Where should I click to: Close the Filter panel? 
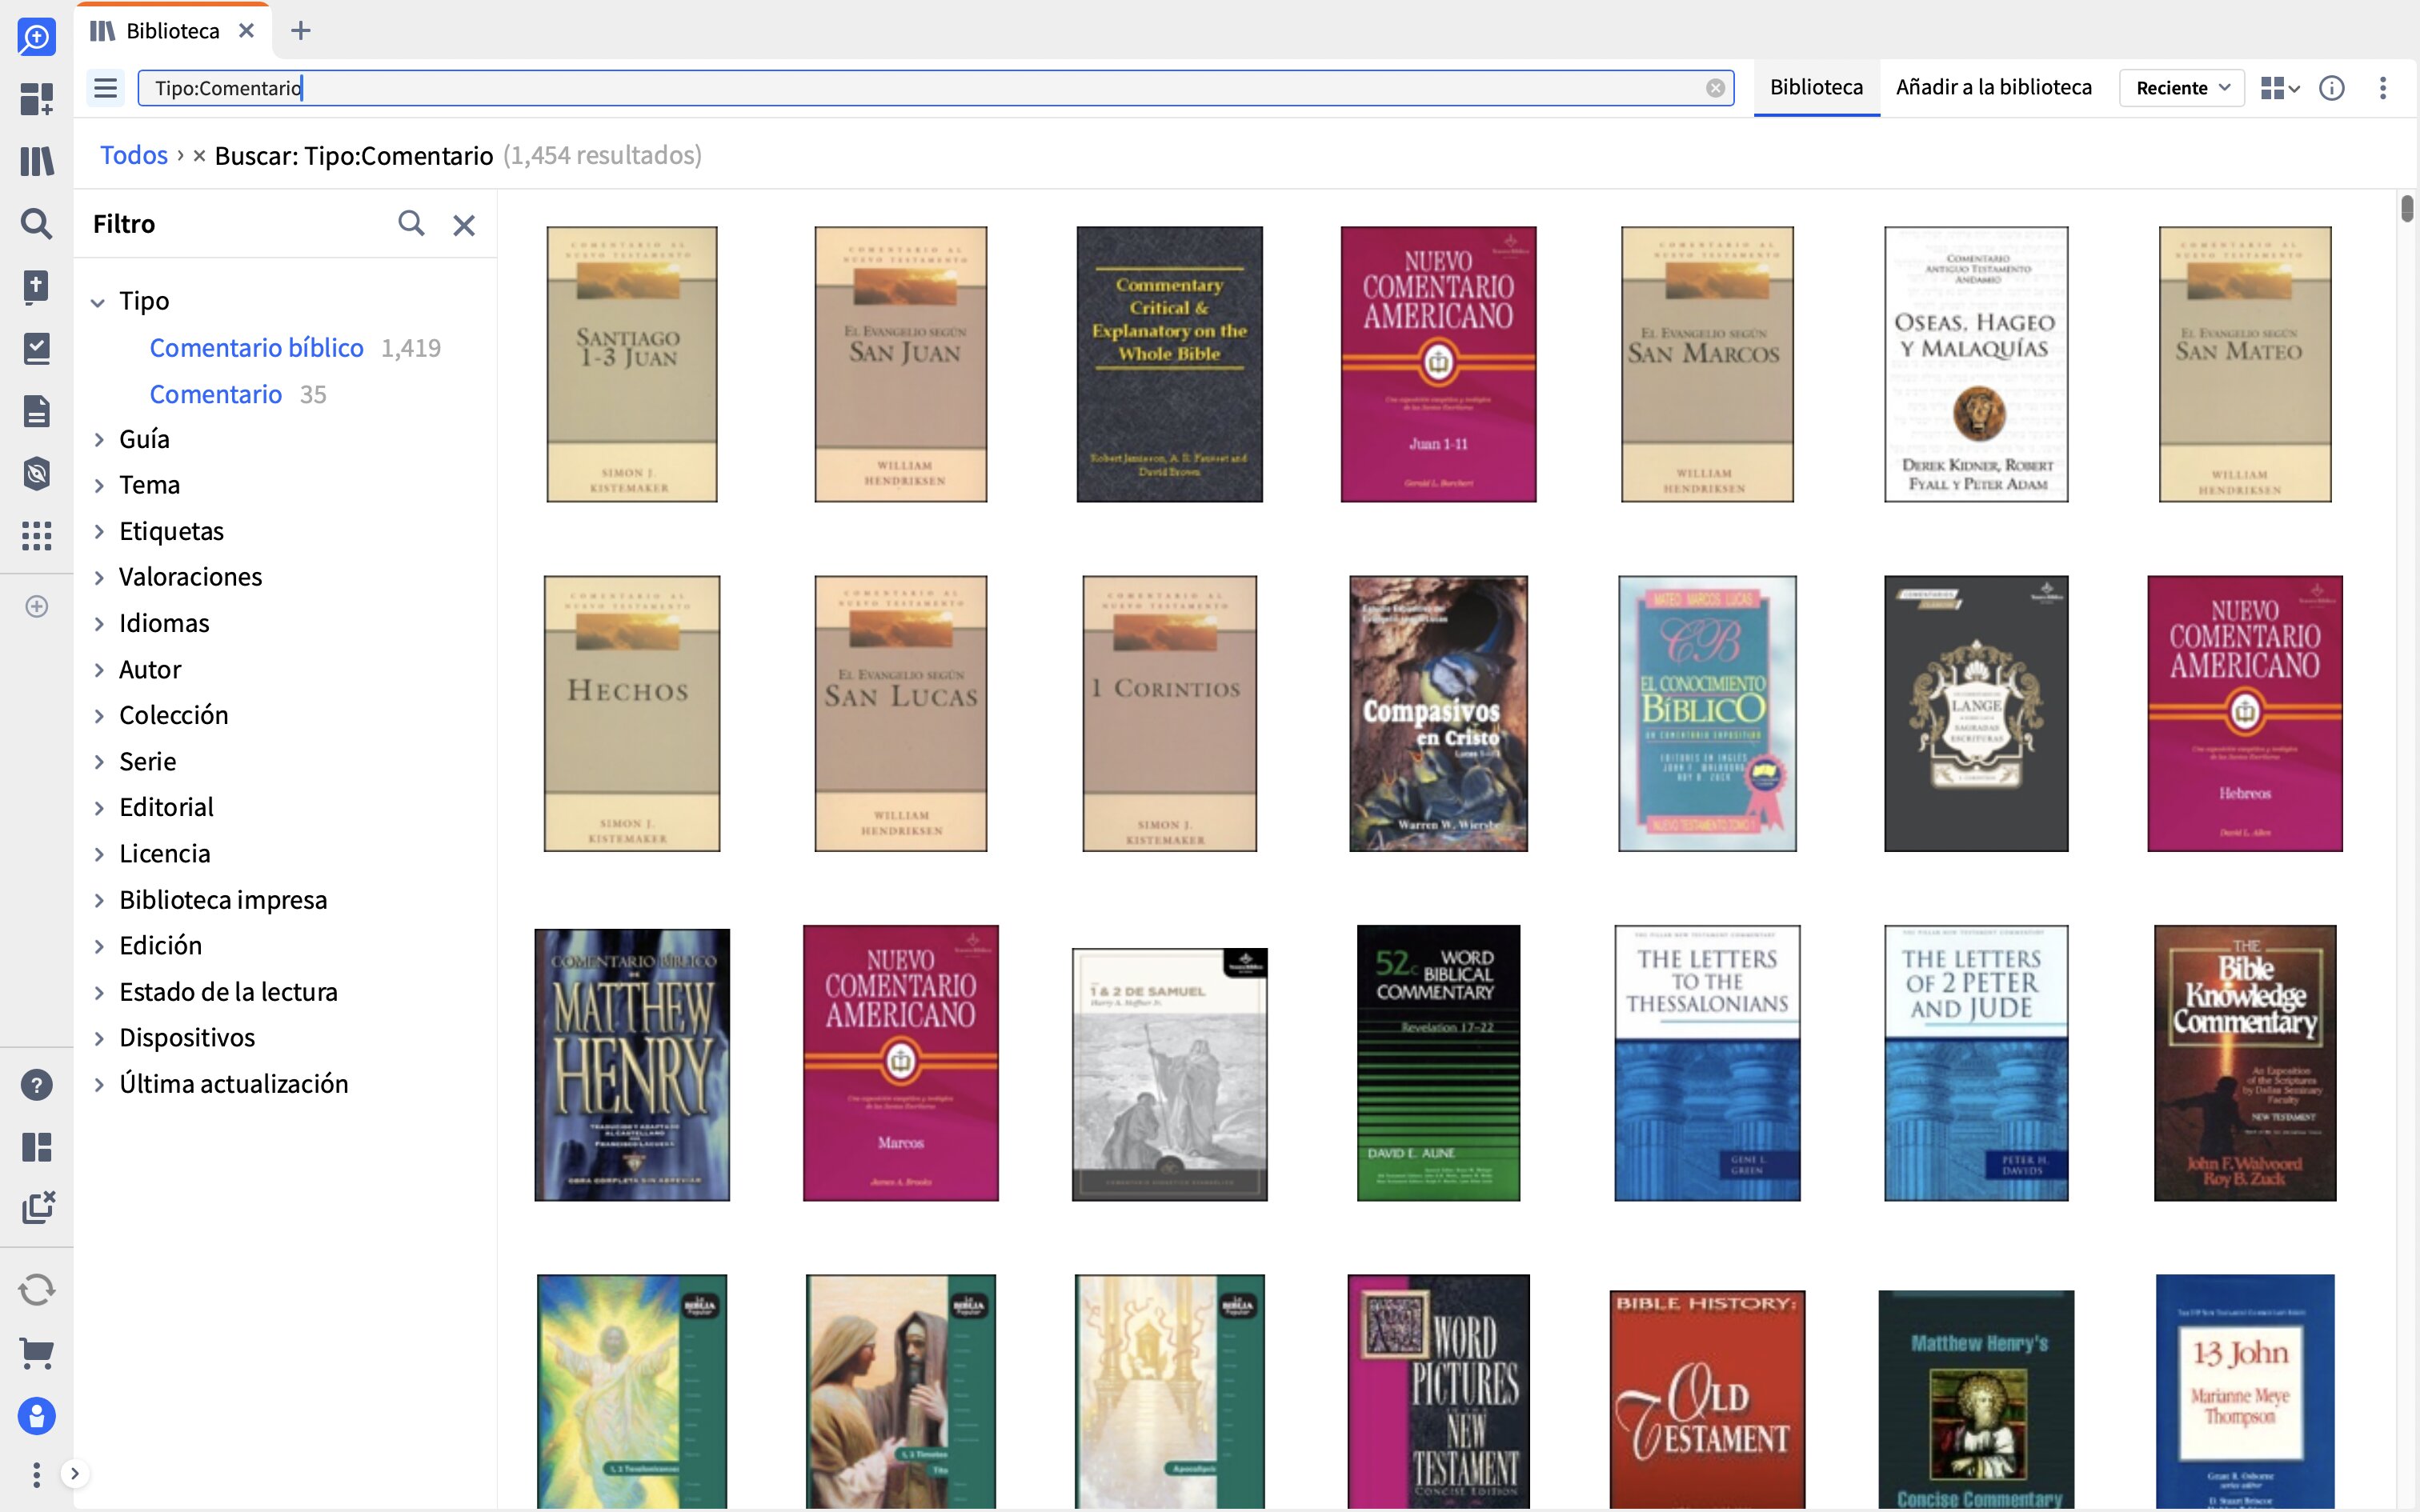464,225
